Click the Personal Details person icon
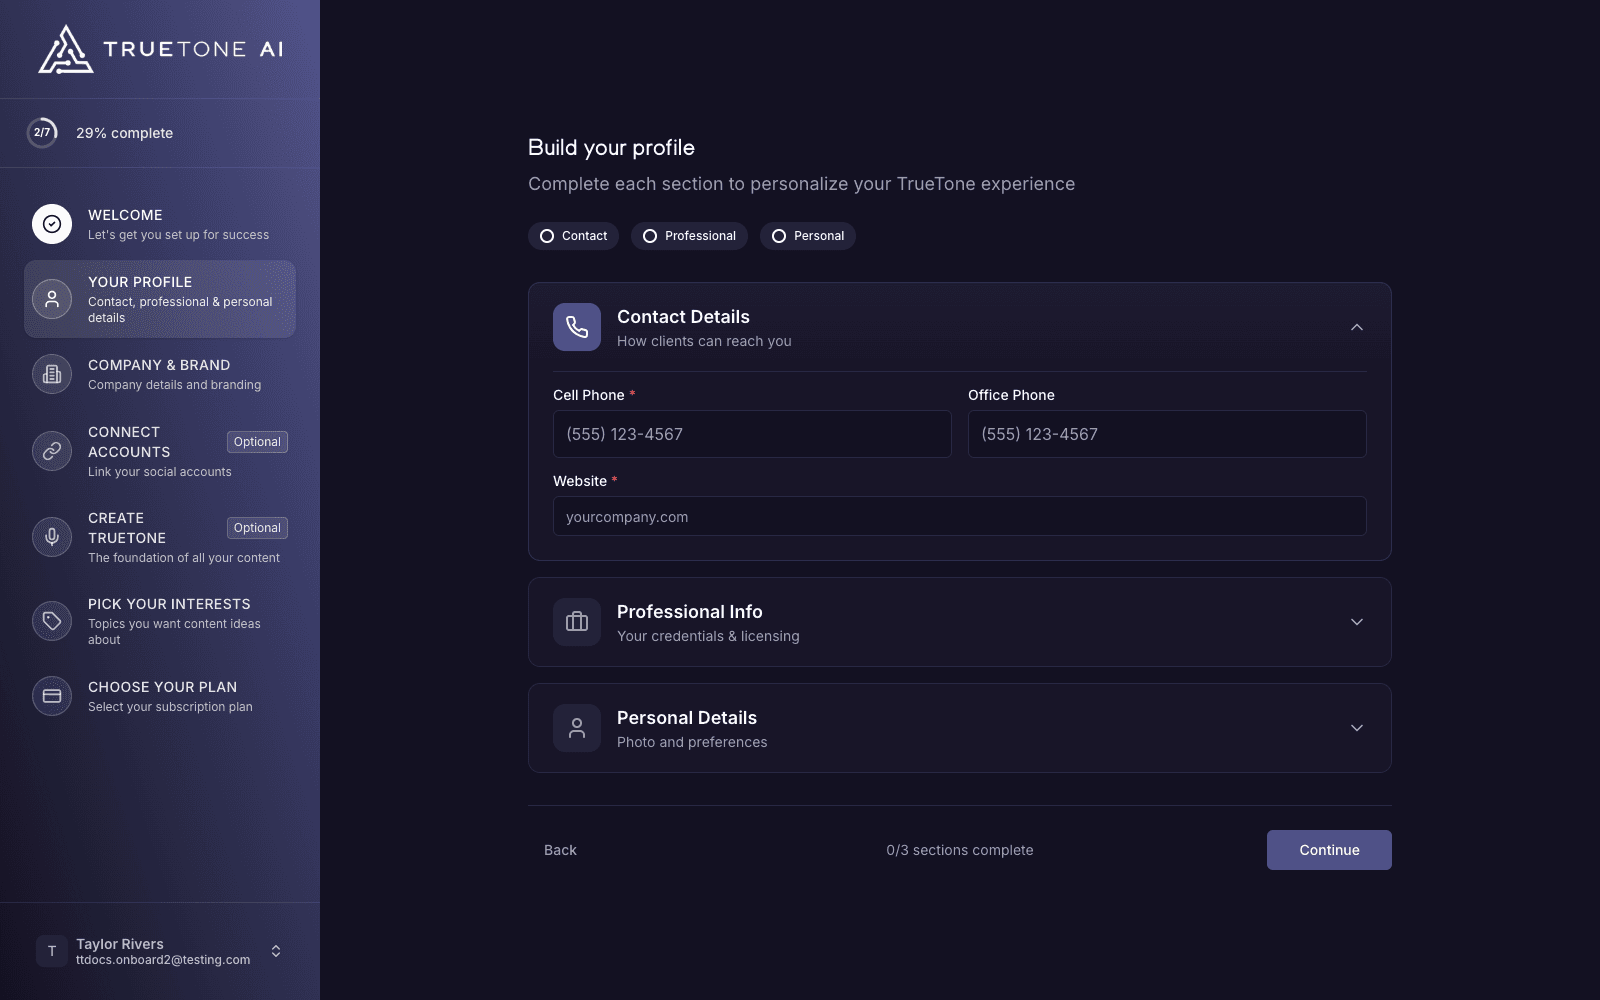This screenshot has width=1600, height=1000. [x=577, y=728]
